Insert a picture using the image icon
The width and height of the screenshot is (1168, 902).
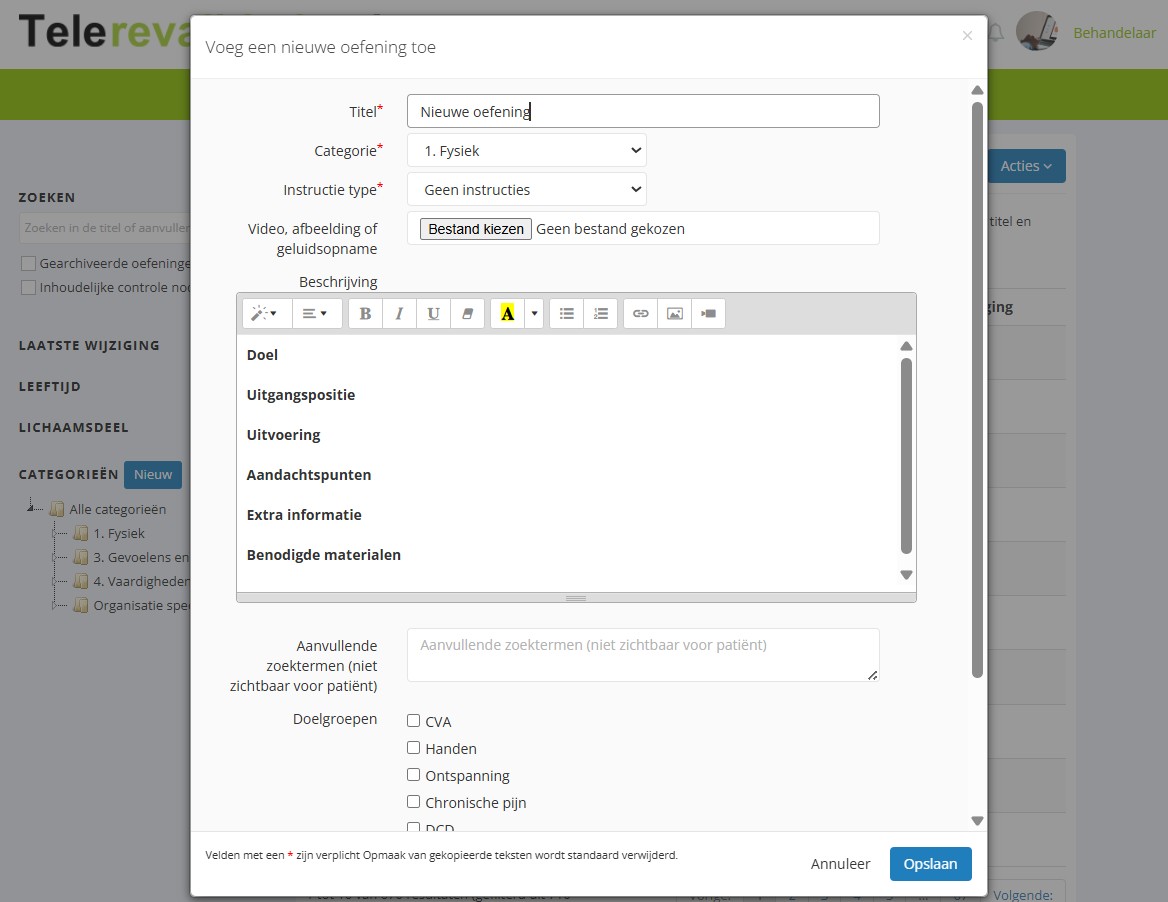pos(675,314)
